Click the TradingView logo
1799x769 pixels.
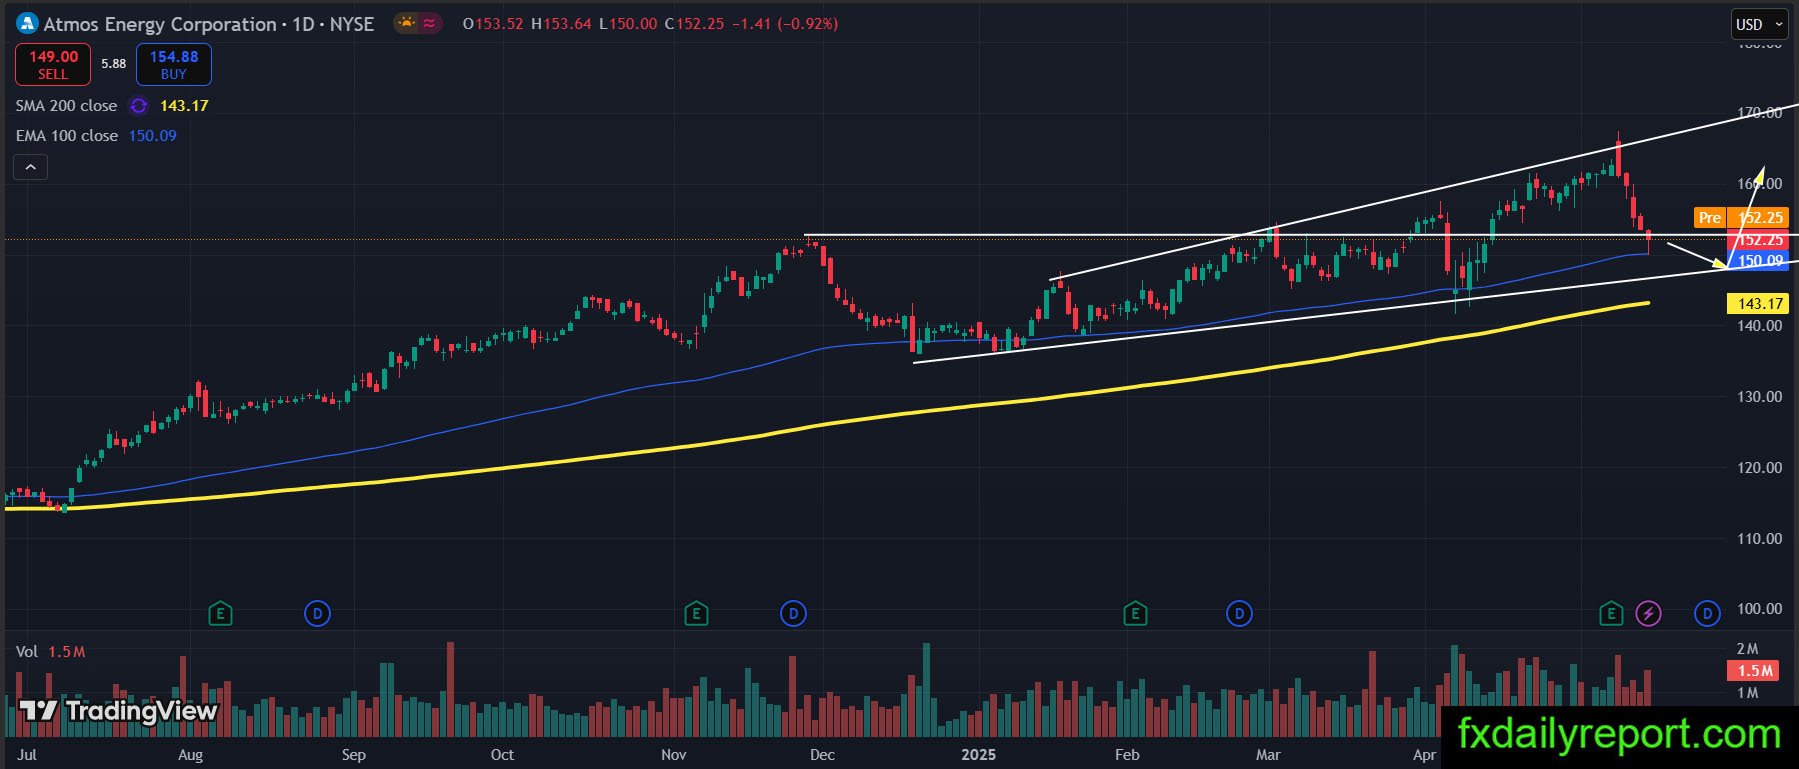click(x=118, y=711)
